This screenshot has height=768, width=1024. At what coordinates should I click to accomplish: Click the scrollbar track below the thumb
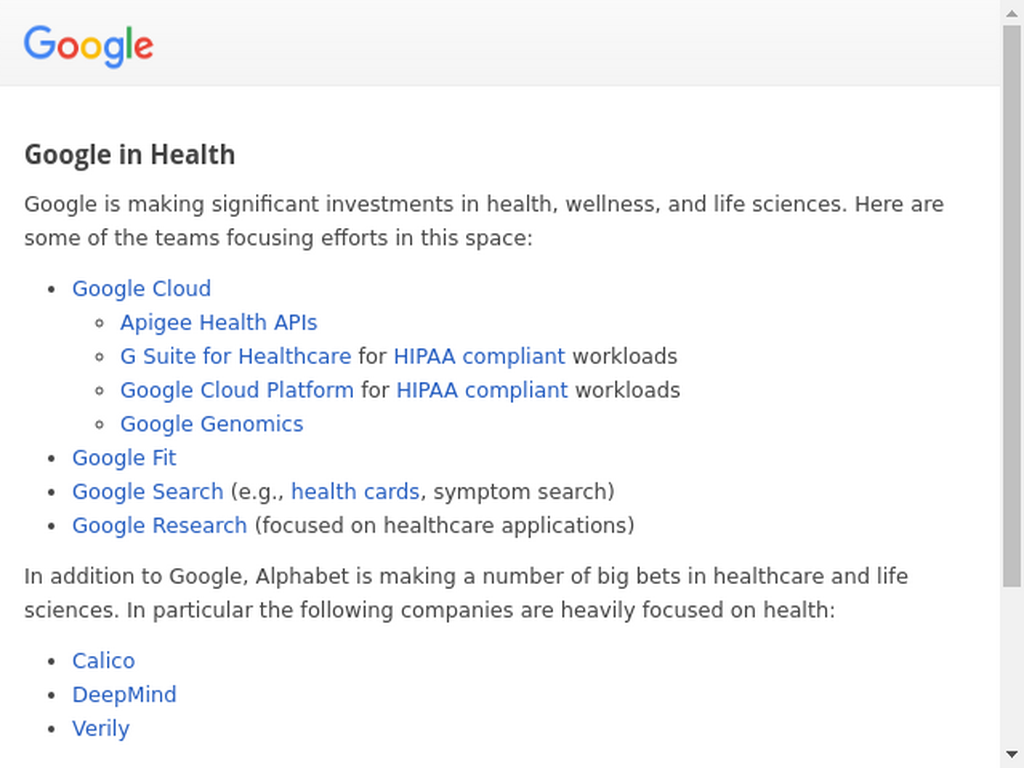click(x=1012, y=664)
